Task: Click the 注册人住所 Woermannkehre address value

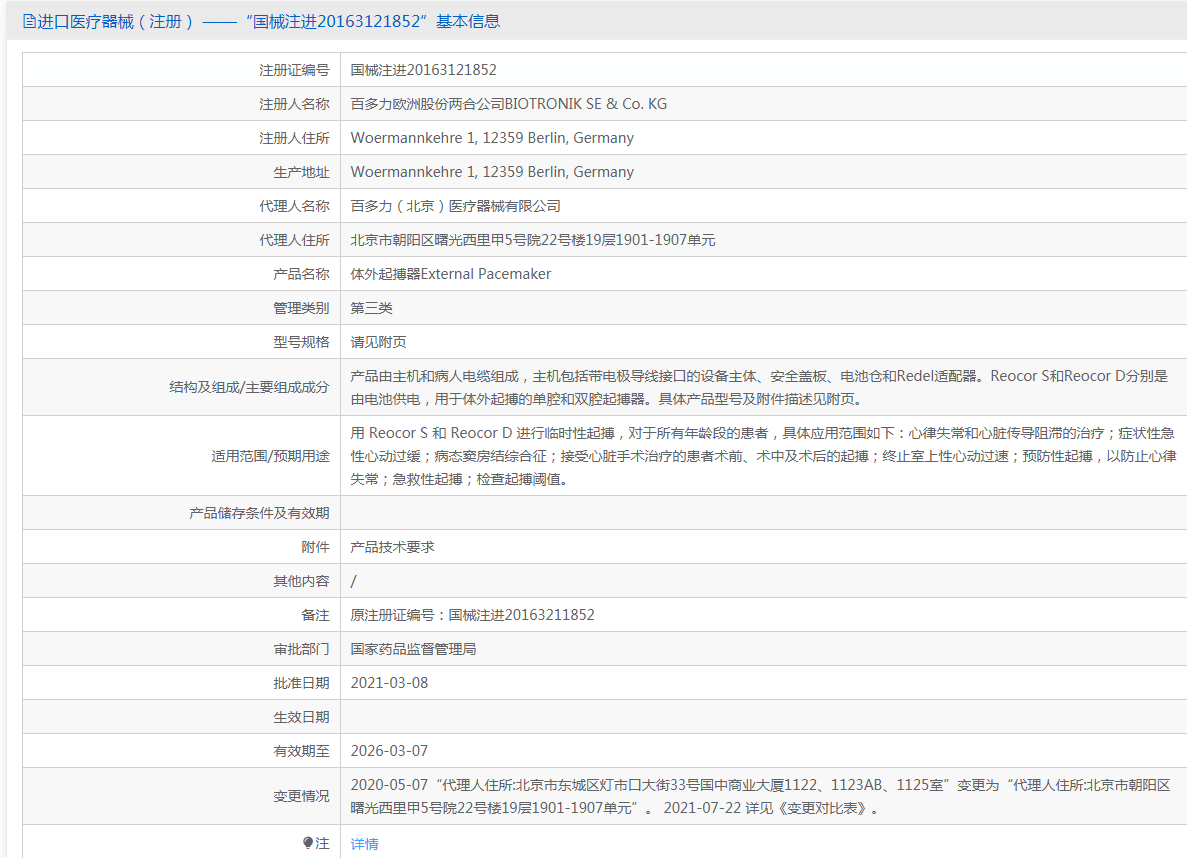Action: coord(492,138)
